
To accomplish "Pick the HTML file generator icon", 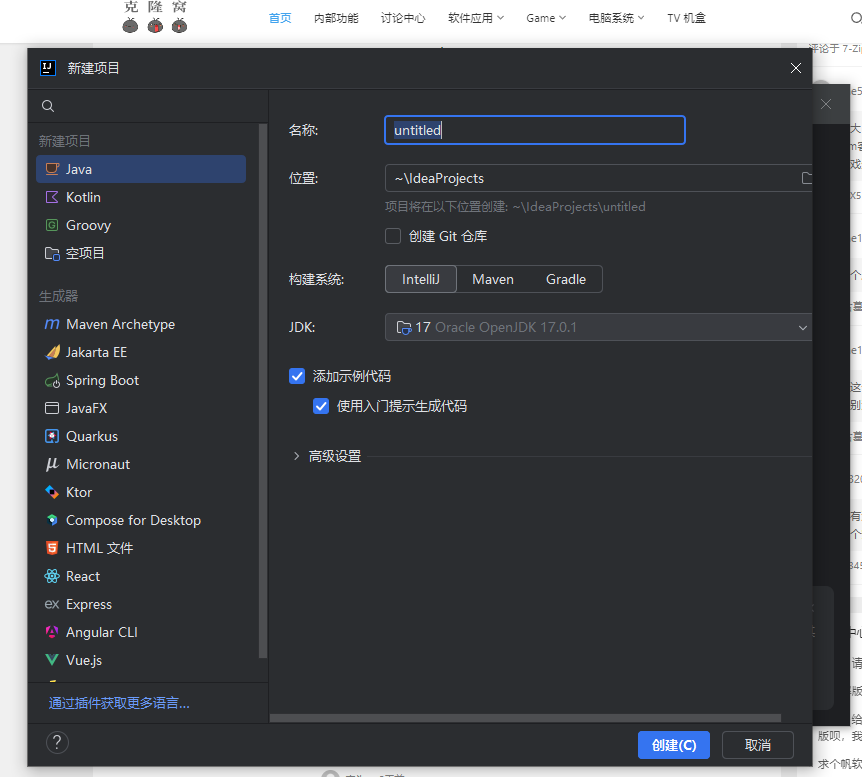I will [52, 548].
